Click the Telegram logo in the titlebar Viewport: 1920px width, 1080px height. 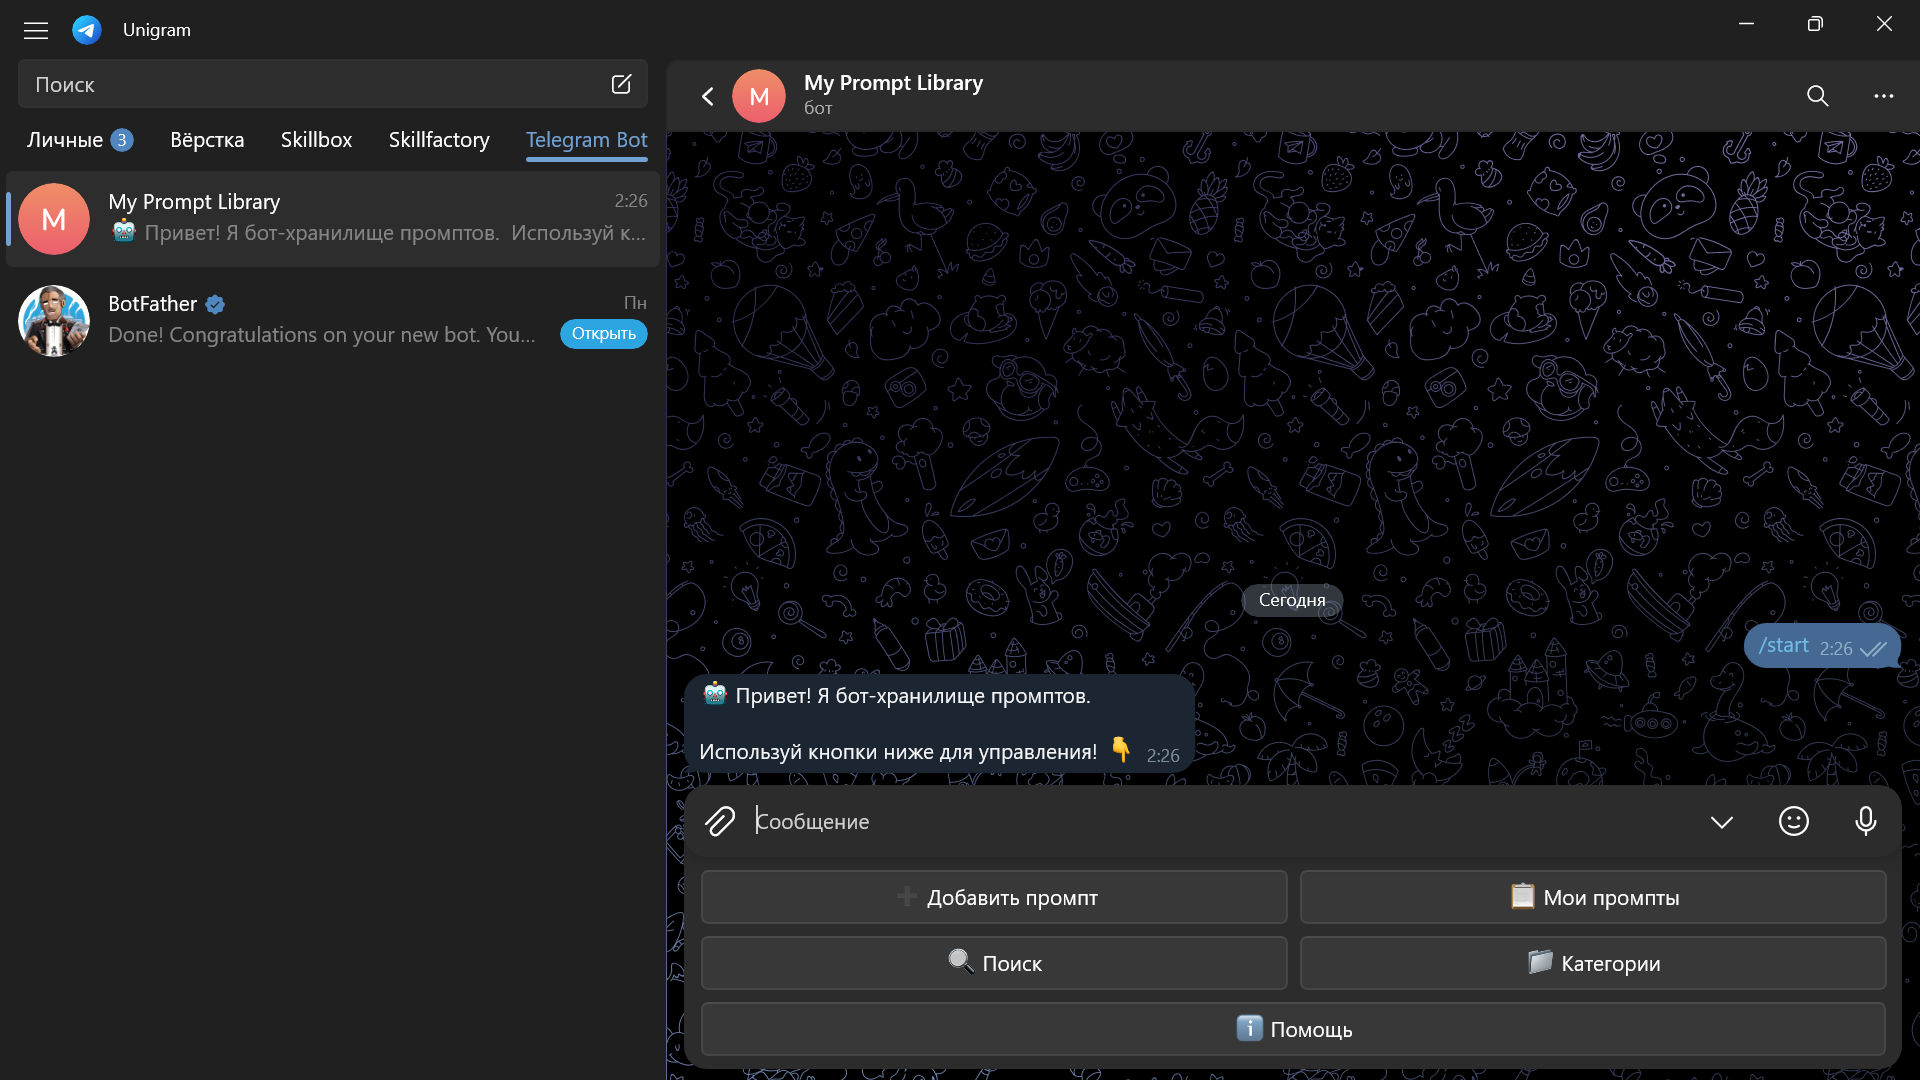(x=86, y=29)
